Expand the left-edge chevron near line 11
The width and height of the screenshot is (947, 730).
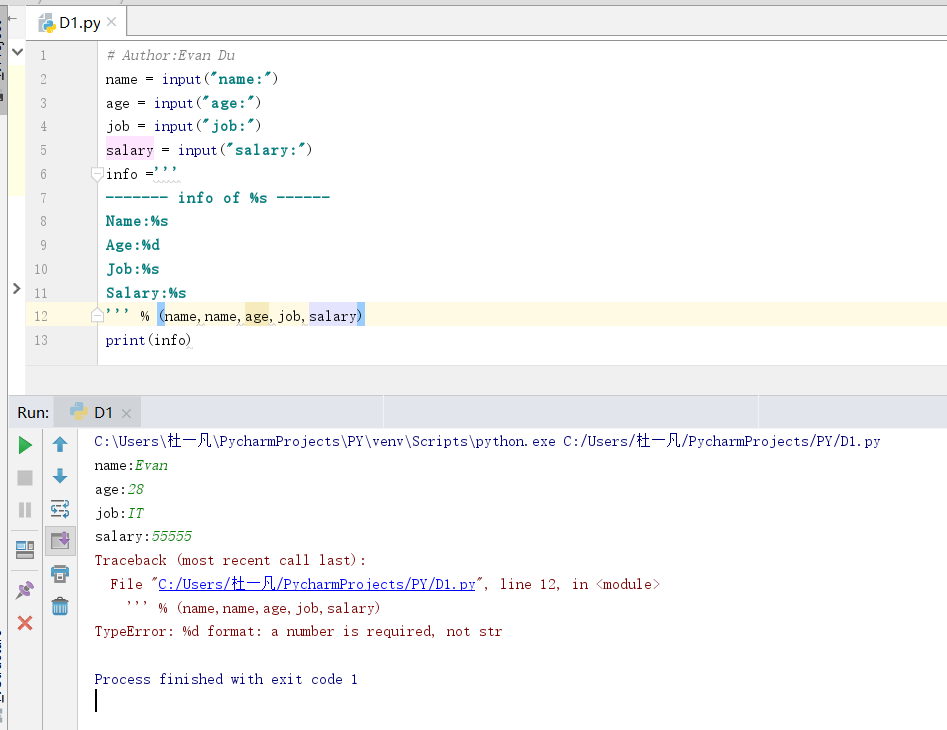[x=16, y=288]
